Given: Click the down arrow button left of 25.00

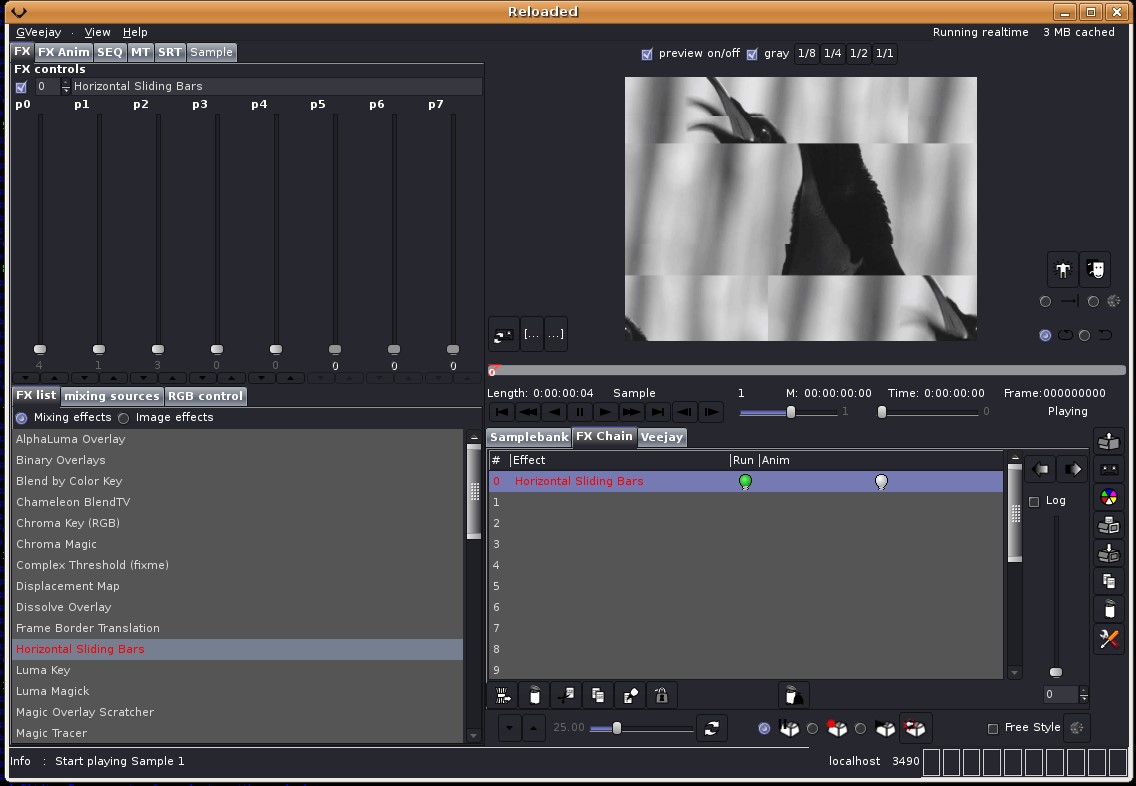Looking at the screenshot, I should point(509,728).
